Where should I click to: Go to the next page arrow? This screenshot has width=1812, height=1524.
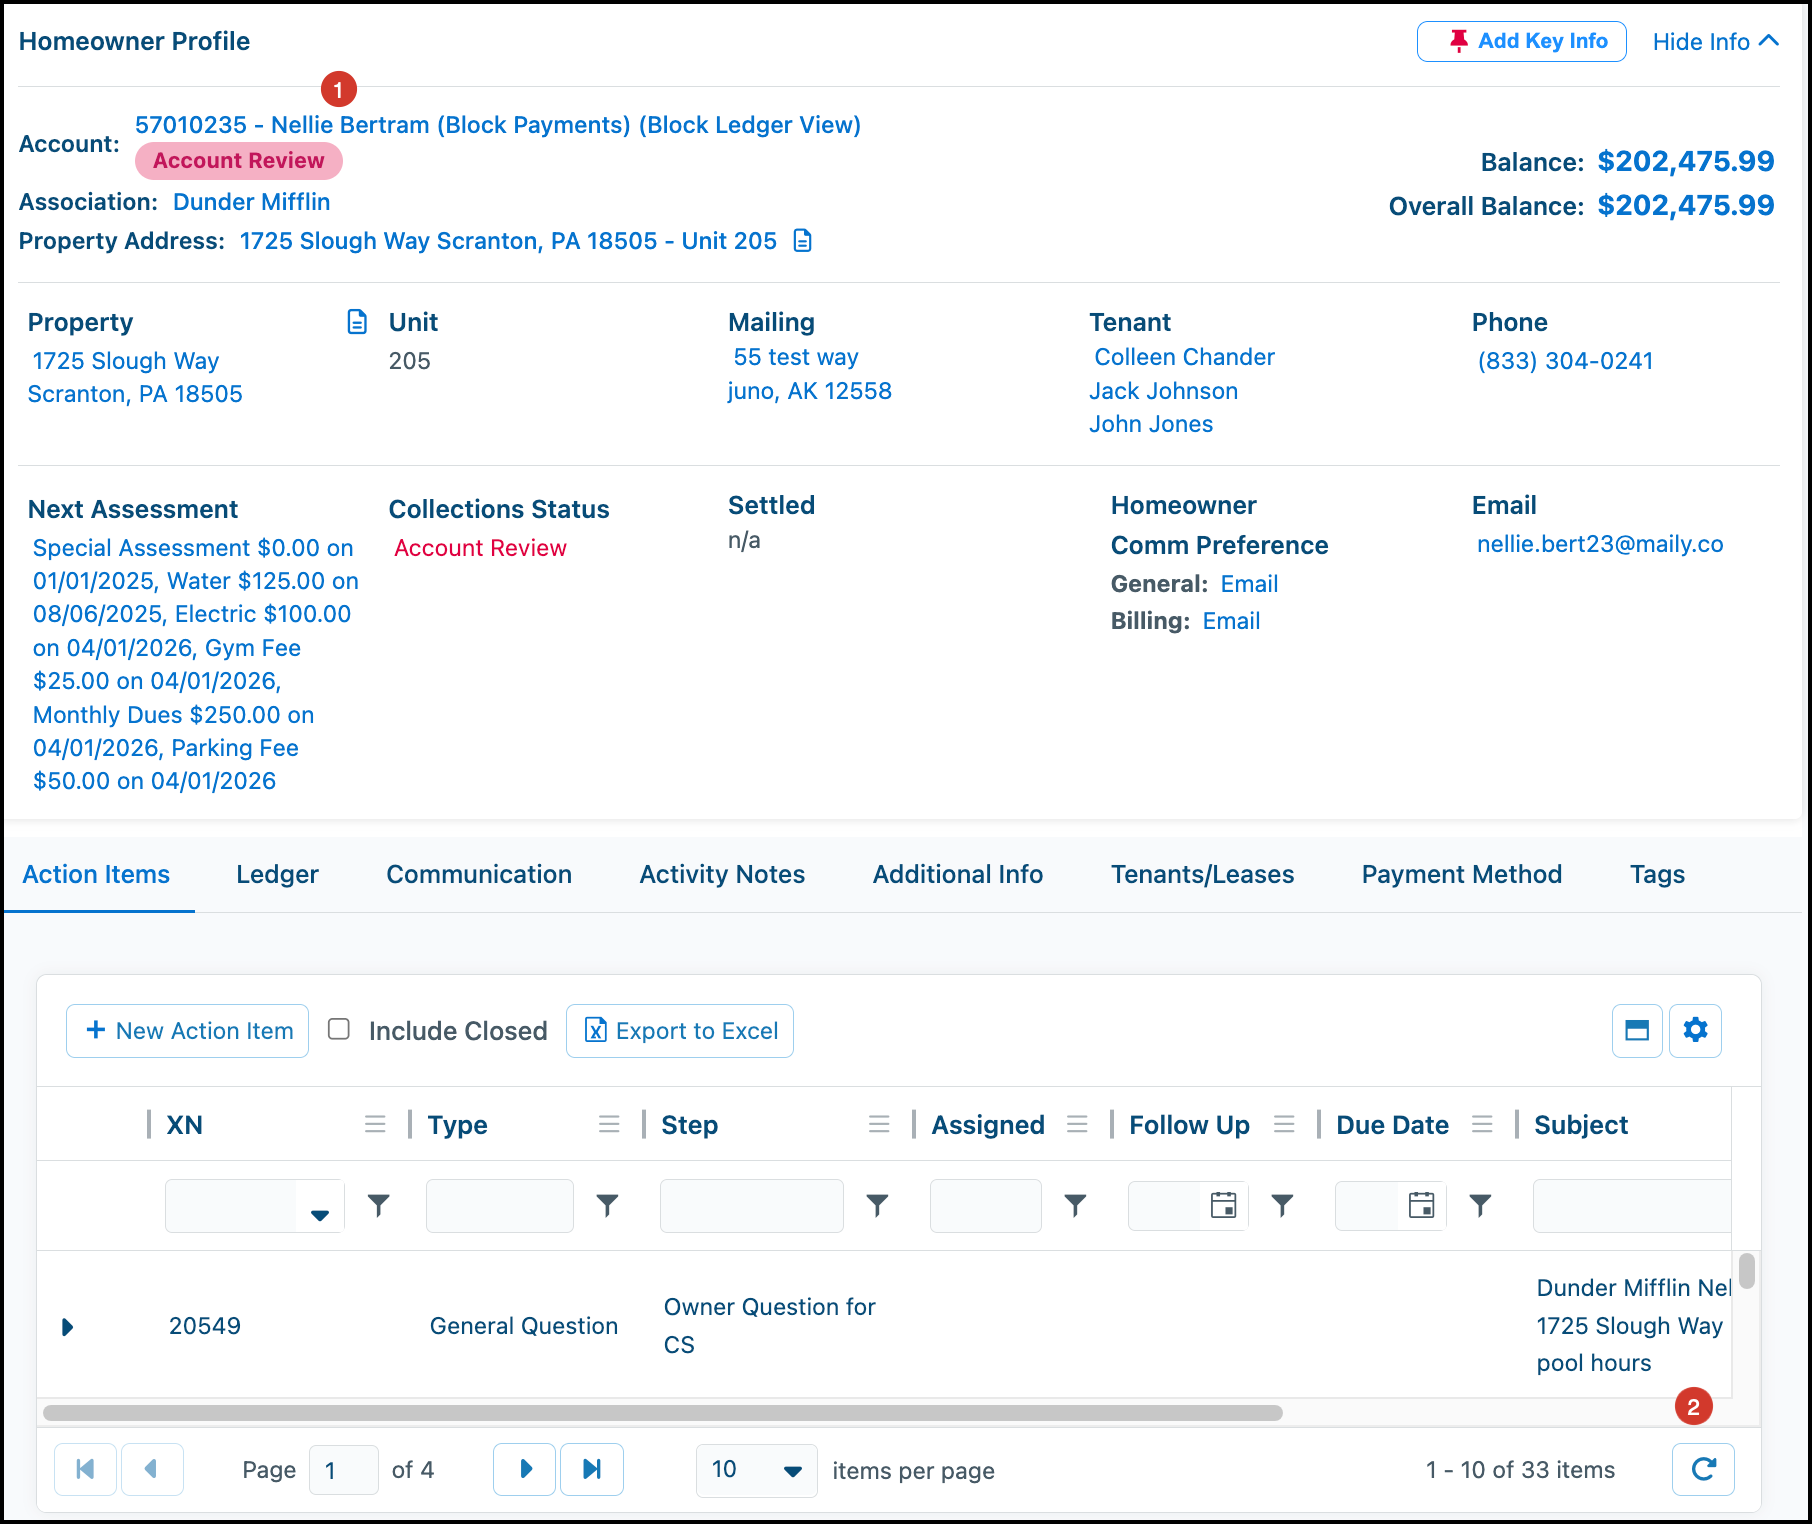click(525, 1469)
